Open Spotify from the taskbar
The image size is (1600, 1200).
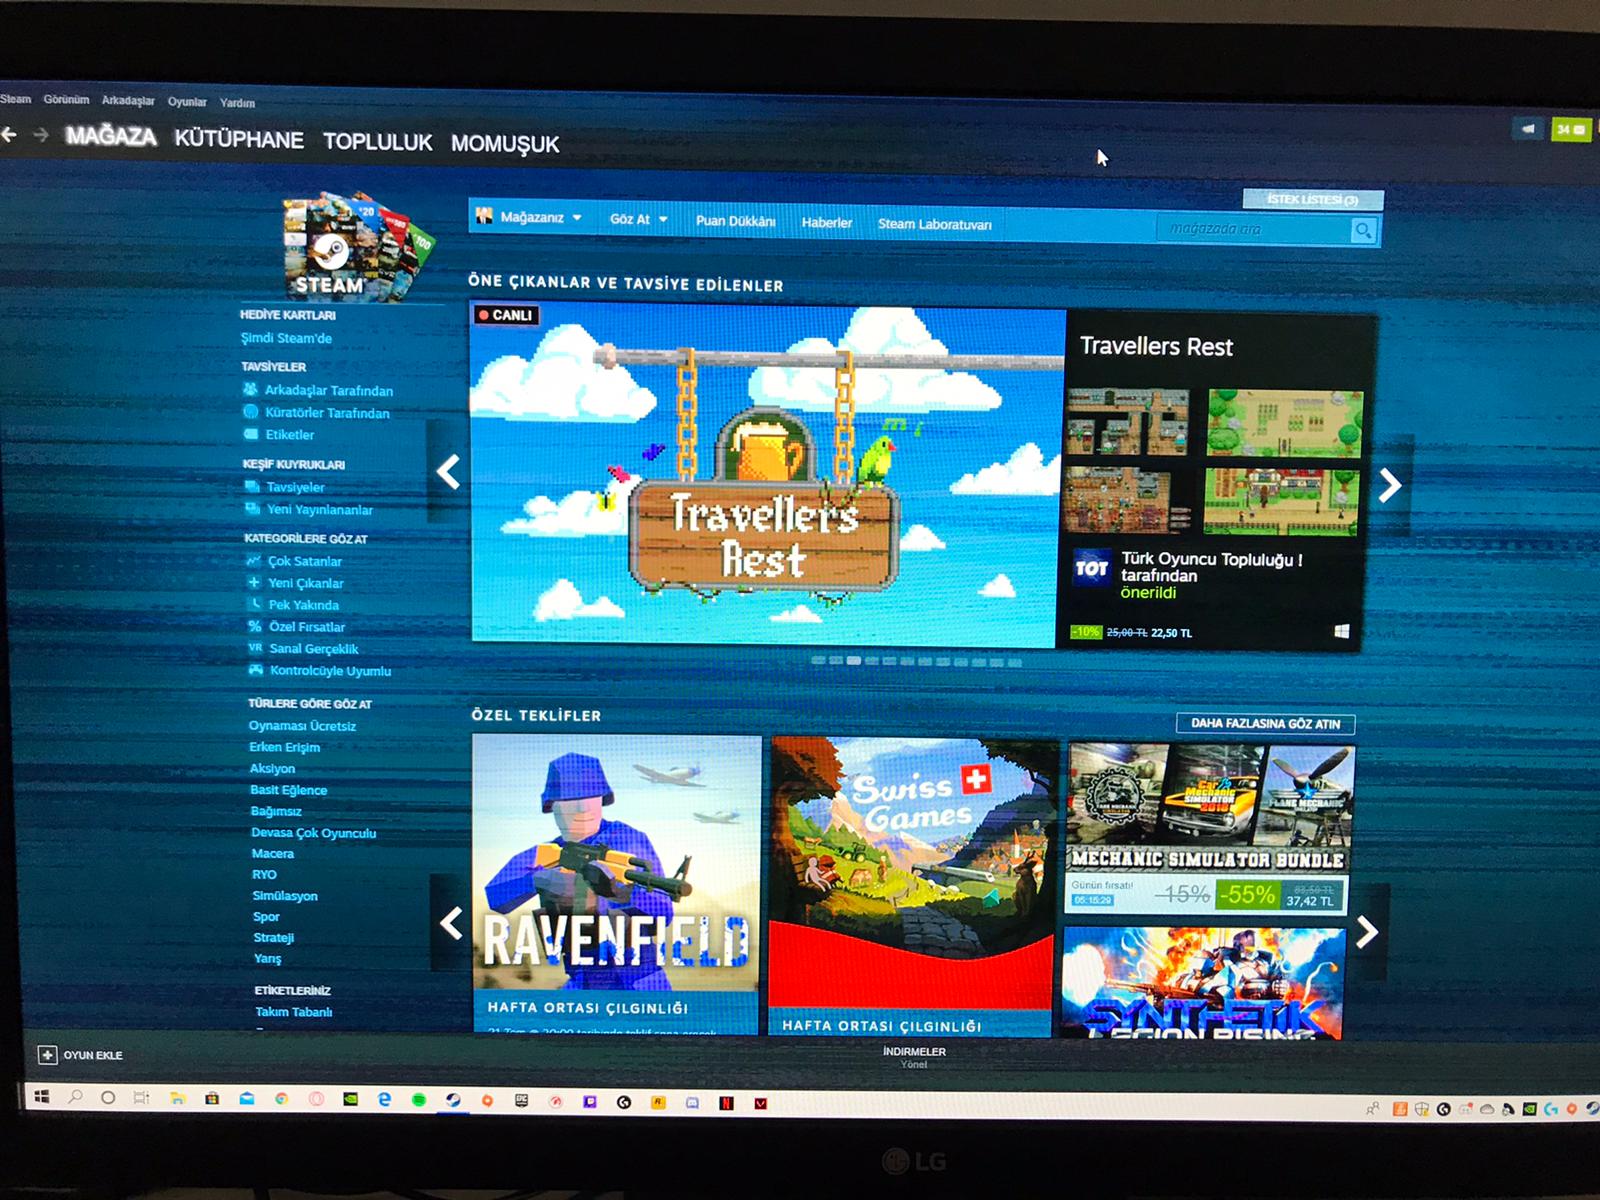click(x=420, y=1100)
